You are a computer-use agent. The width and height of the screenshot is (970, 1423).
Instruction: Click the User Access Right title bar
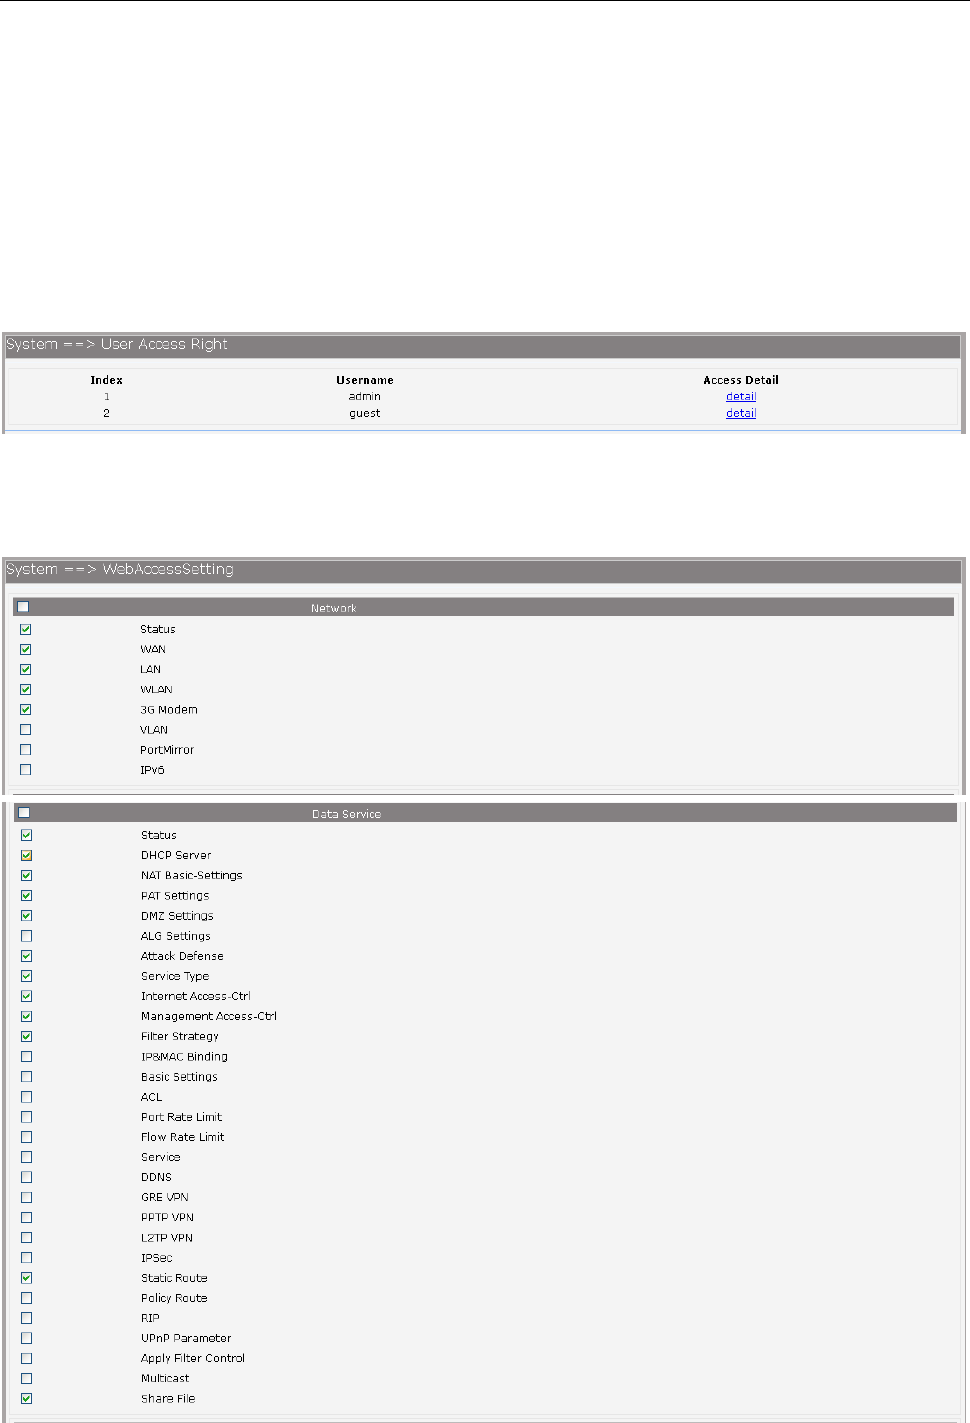click(x=483, y=345)
